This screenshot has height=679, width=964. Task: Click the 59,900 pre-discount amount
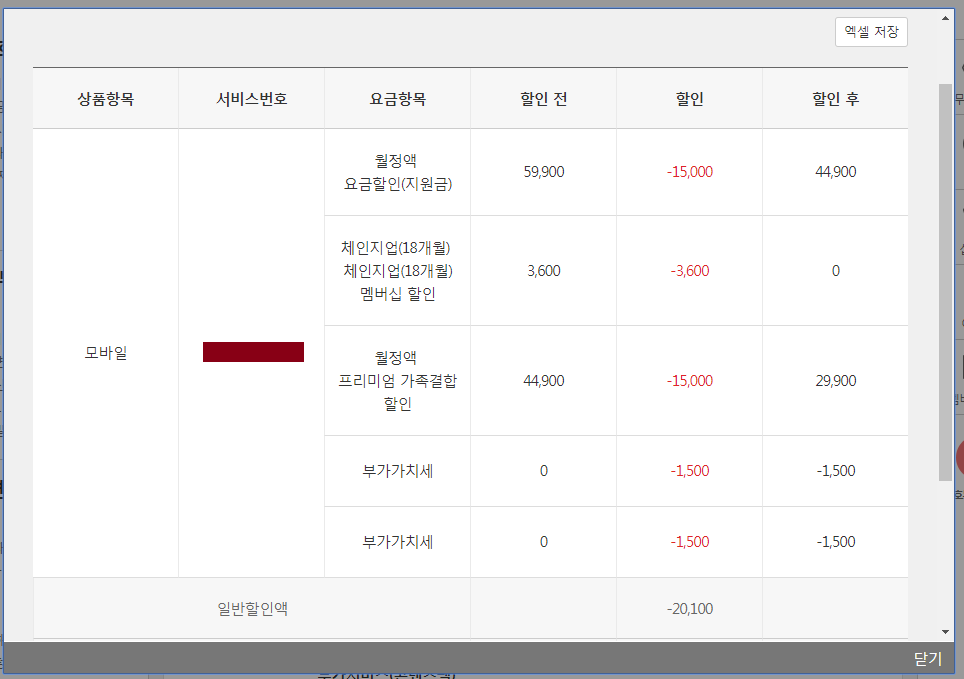tap(543, 172)
